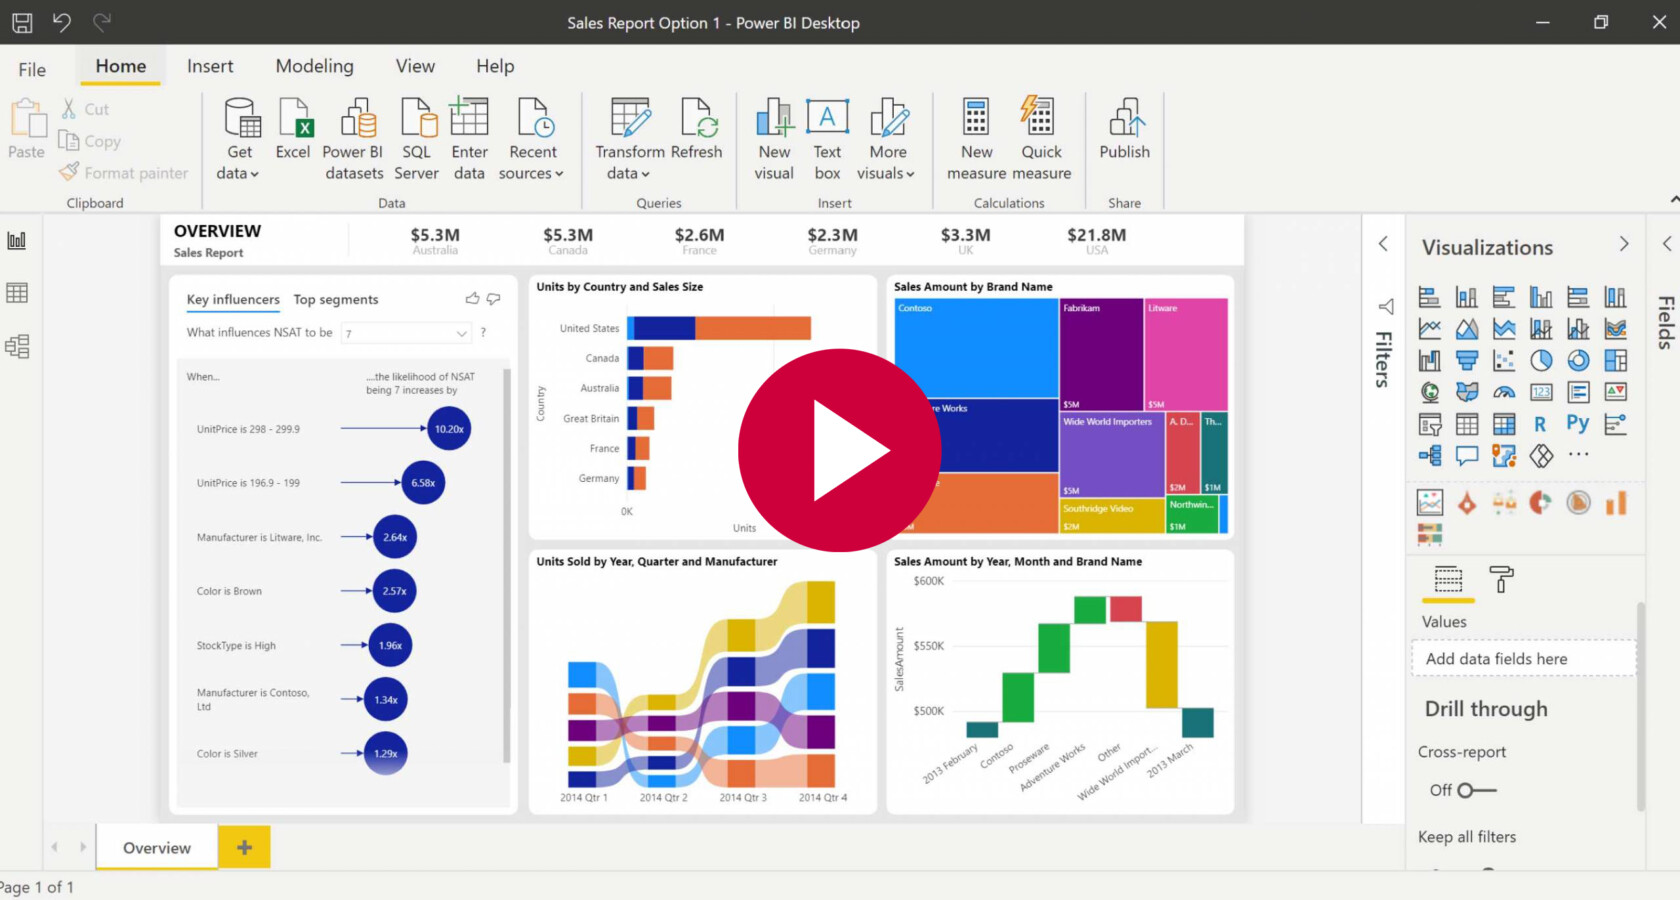Click the Publish button

coord(1124,130)
